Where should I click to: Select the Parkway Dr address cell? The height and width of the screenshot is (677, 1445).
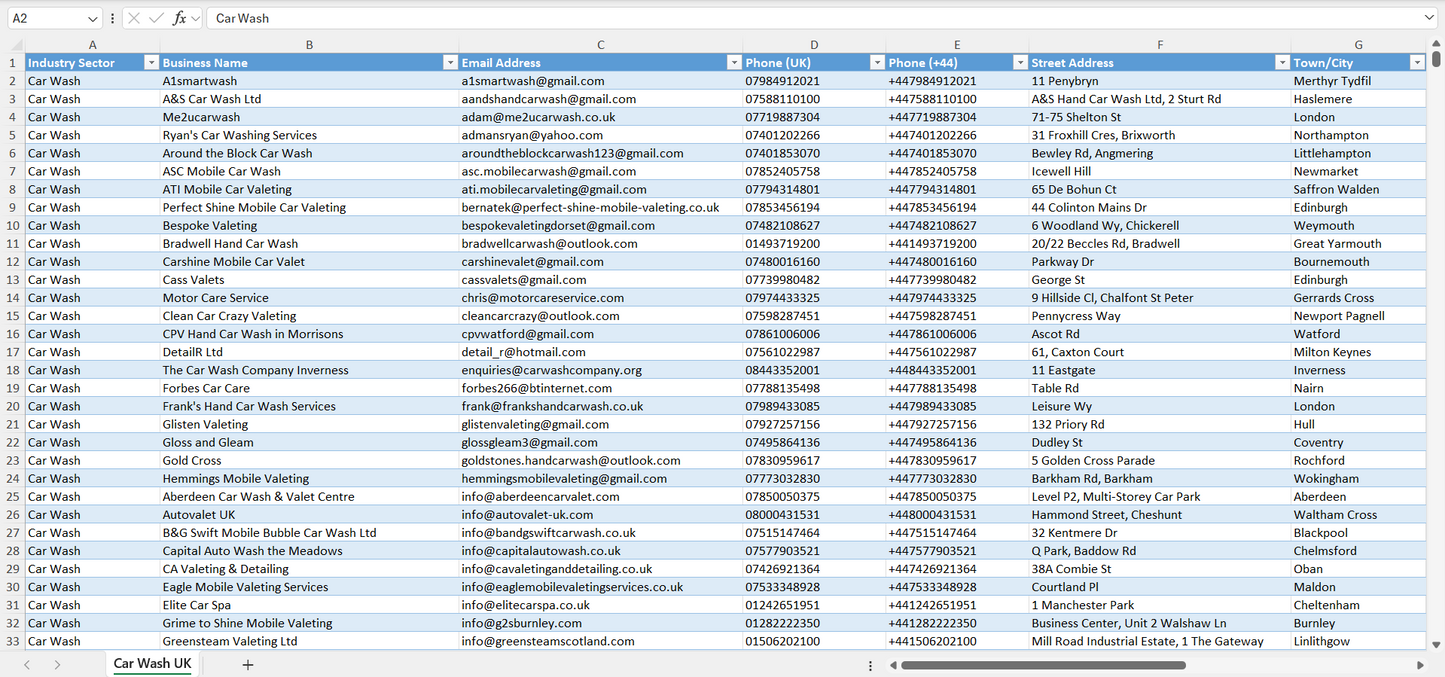pyautogui.click(x=1160, y=261)
